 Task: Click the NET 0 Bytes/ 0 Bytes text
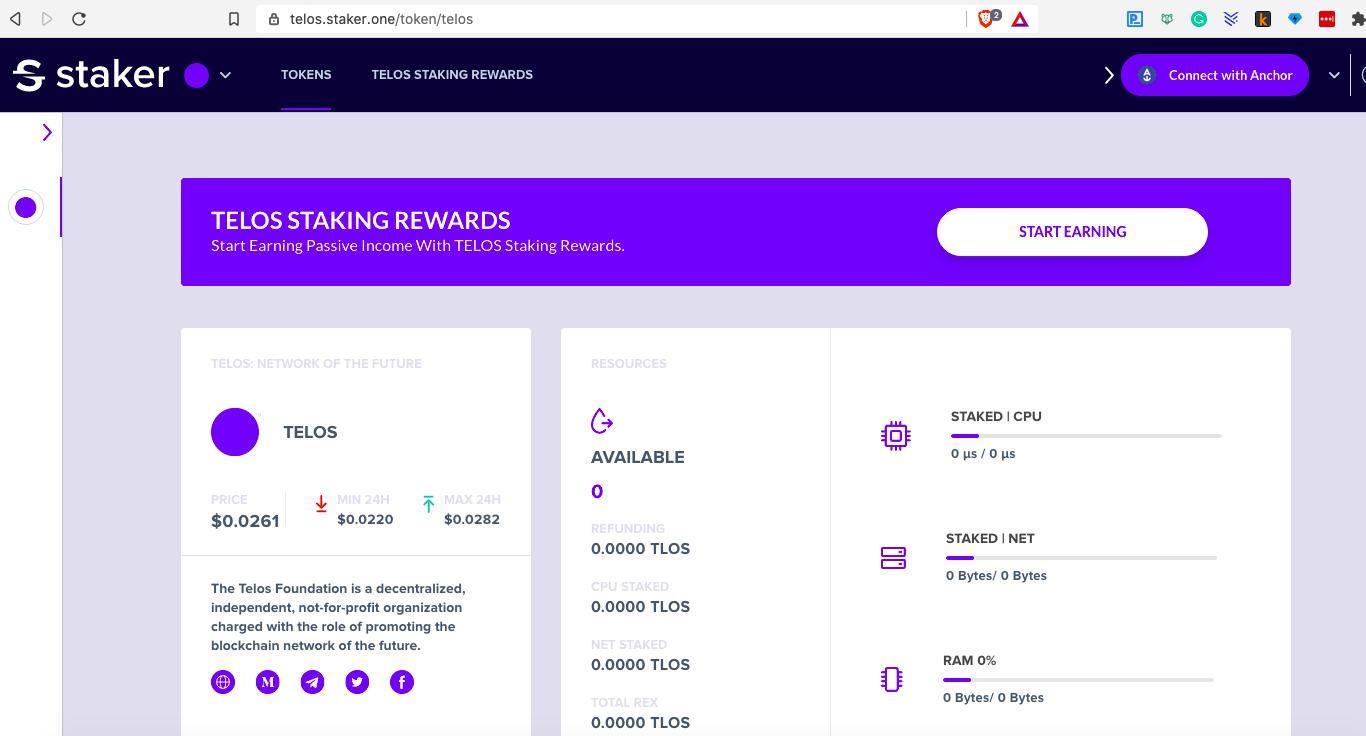996,576
